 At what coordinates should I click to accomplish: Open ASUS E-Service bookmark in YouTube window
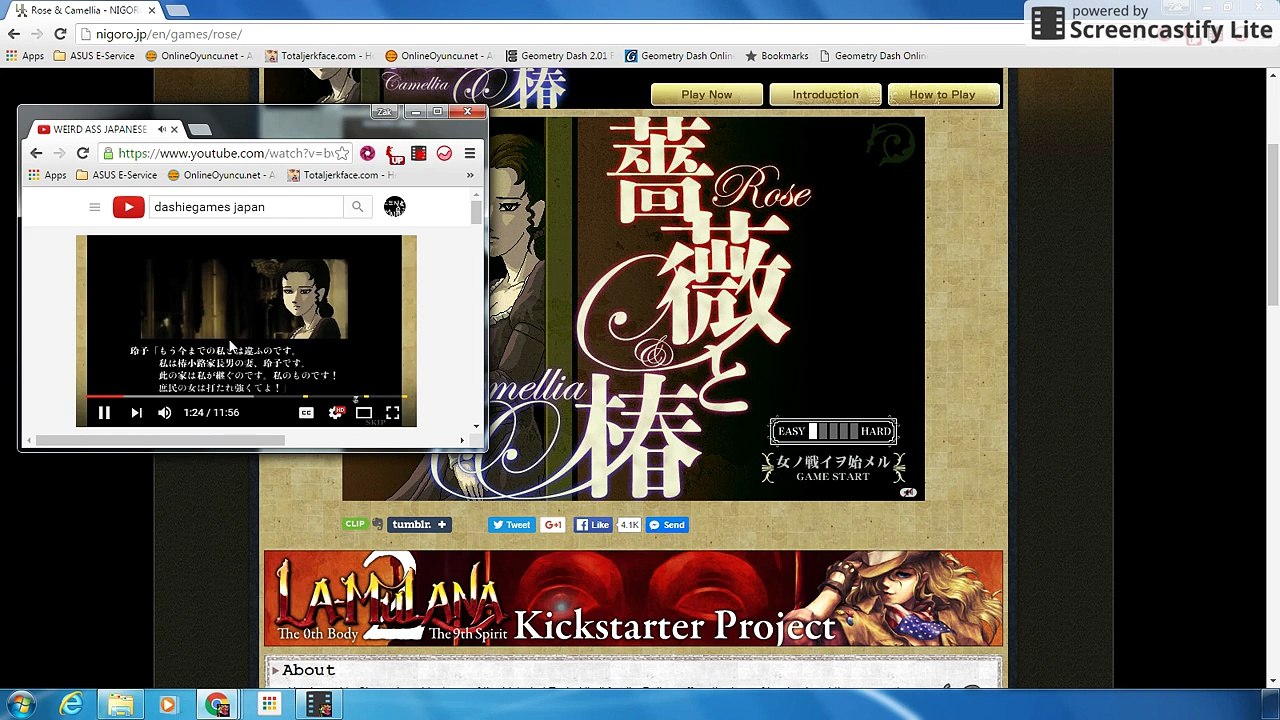pos(115,175)
